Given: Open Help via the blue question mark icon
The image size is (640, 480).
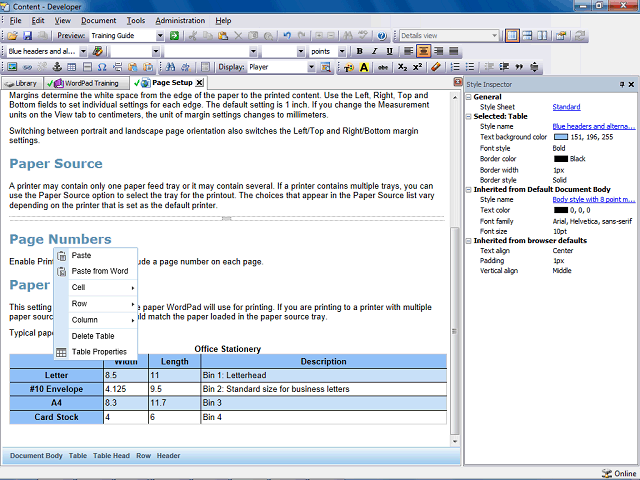Looking at the screenshot, I should pyautogui.click(x=382, y=36).
